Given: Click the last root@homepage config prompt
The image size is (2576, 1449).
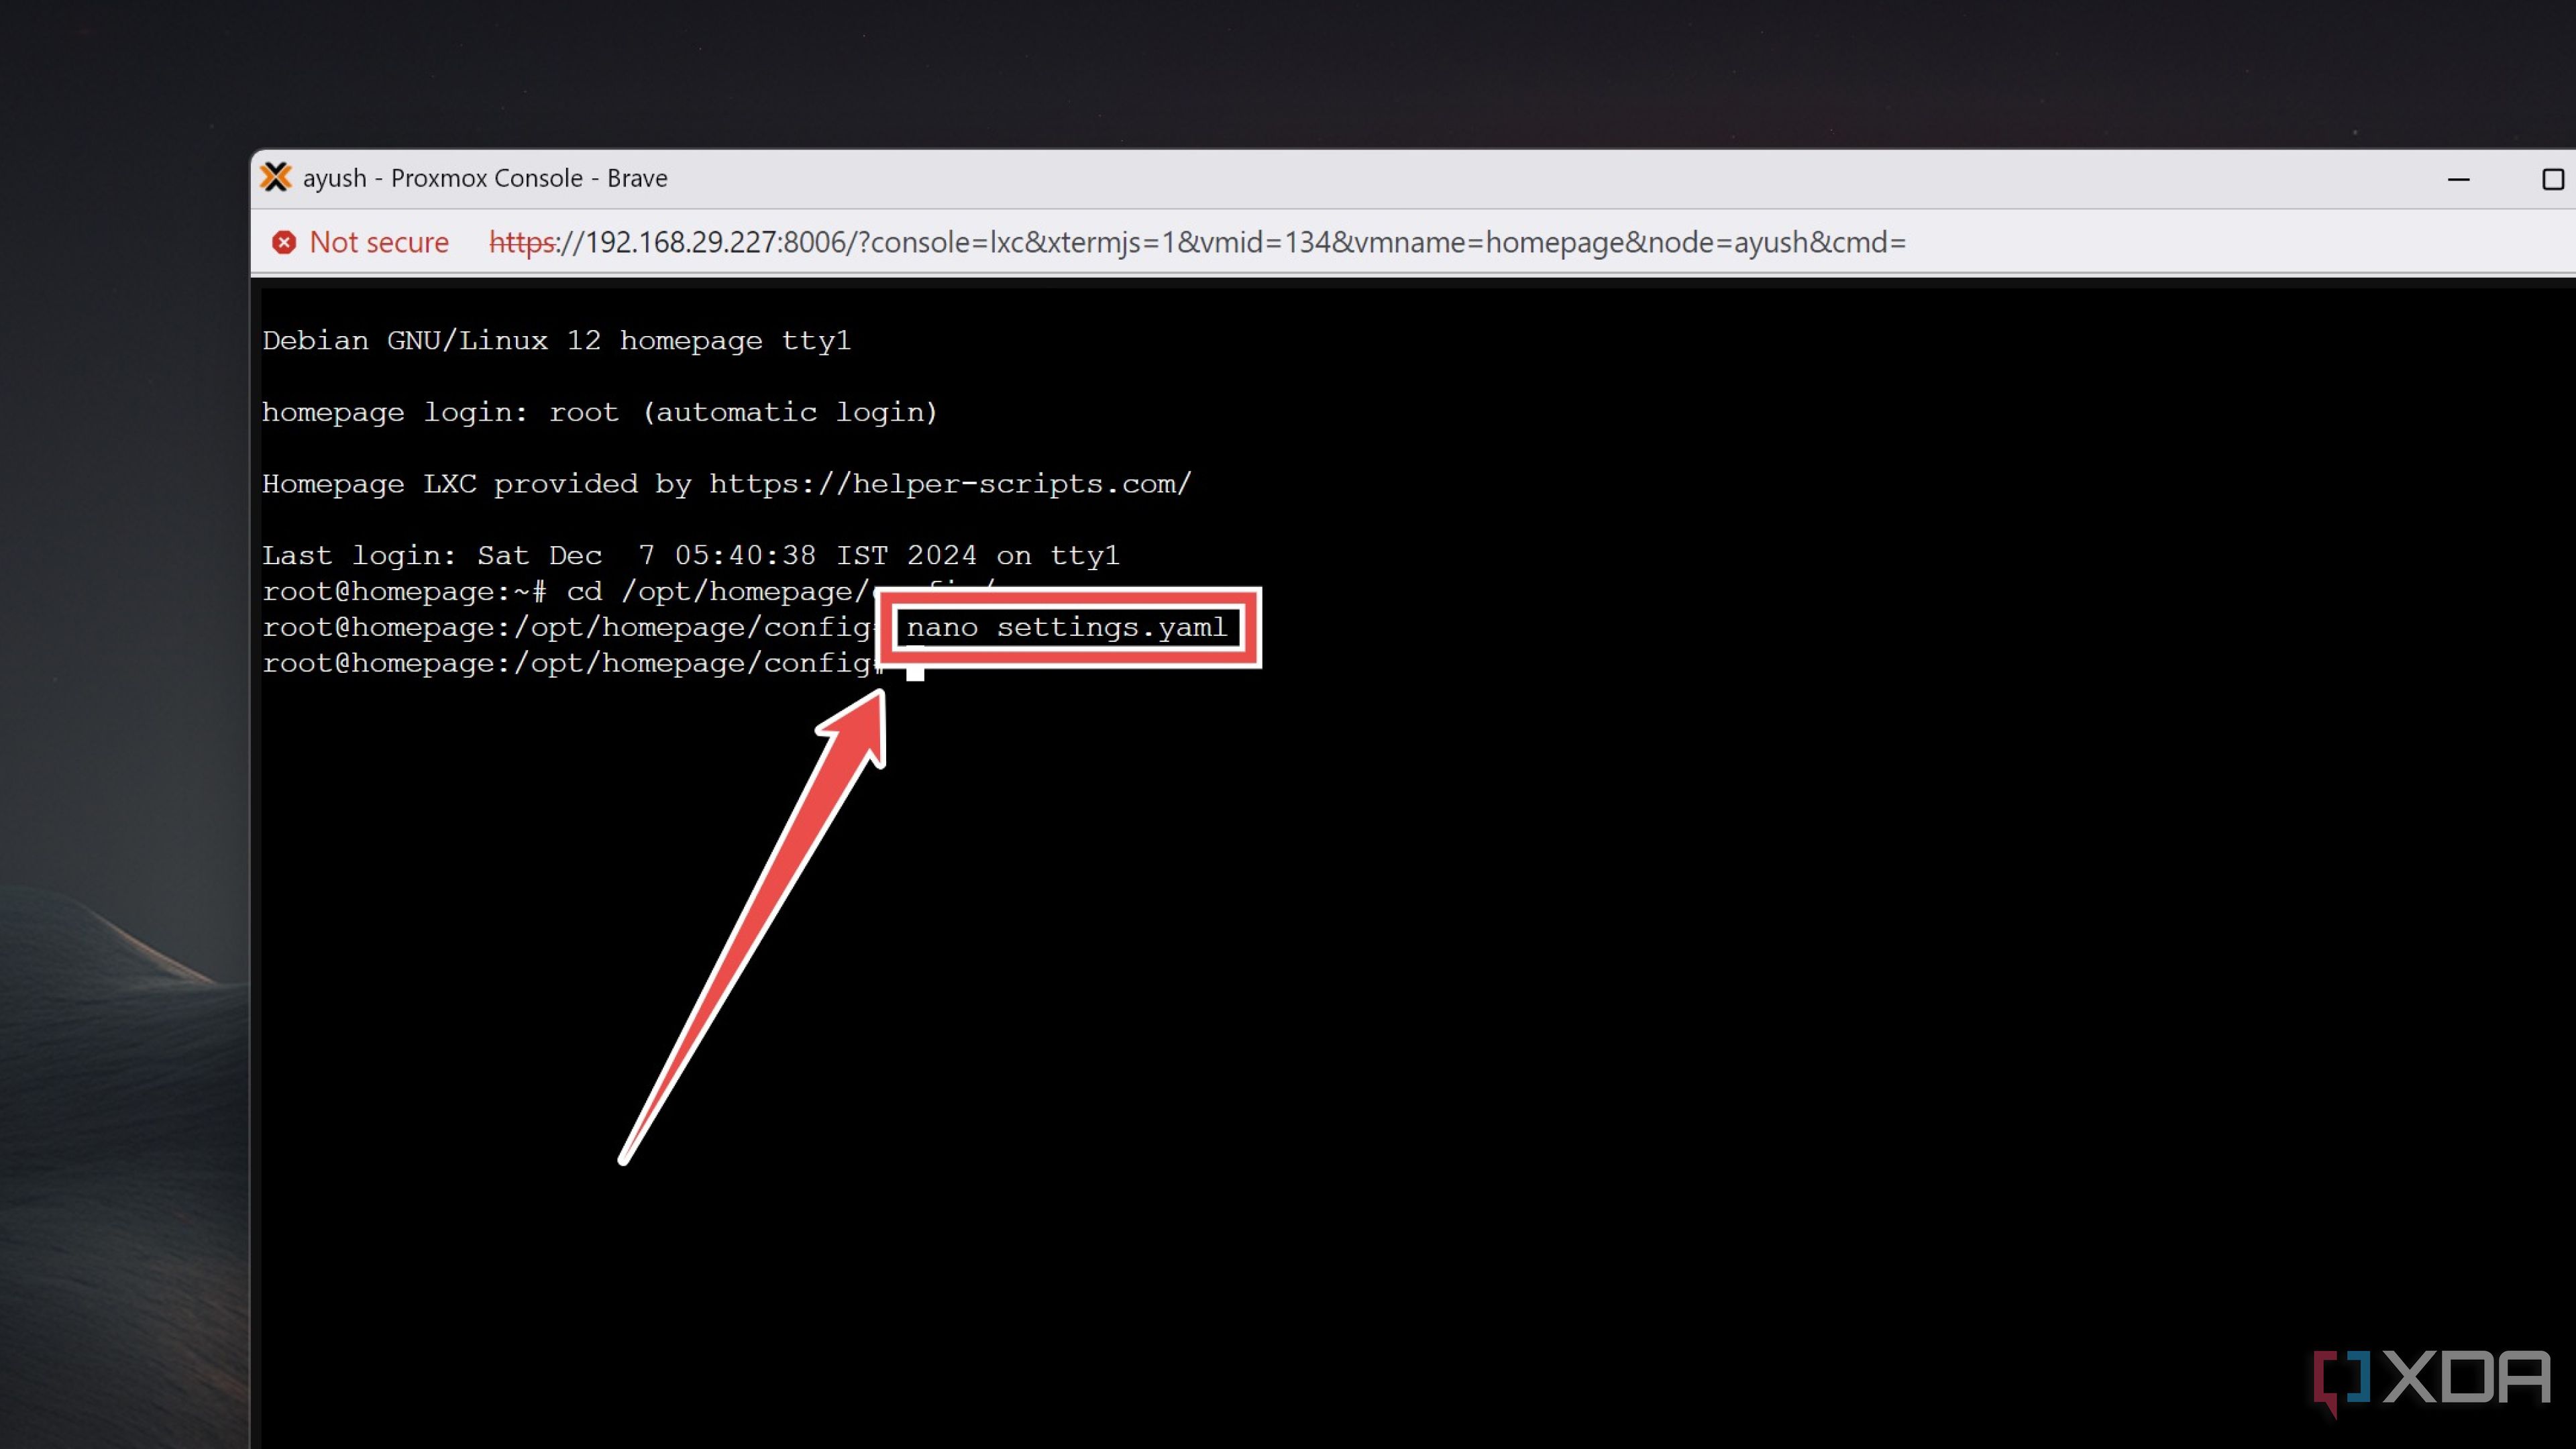Looking at the screenshot, I should point(570,663).
